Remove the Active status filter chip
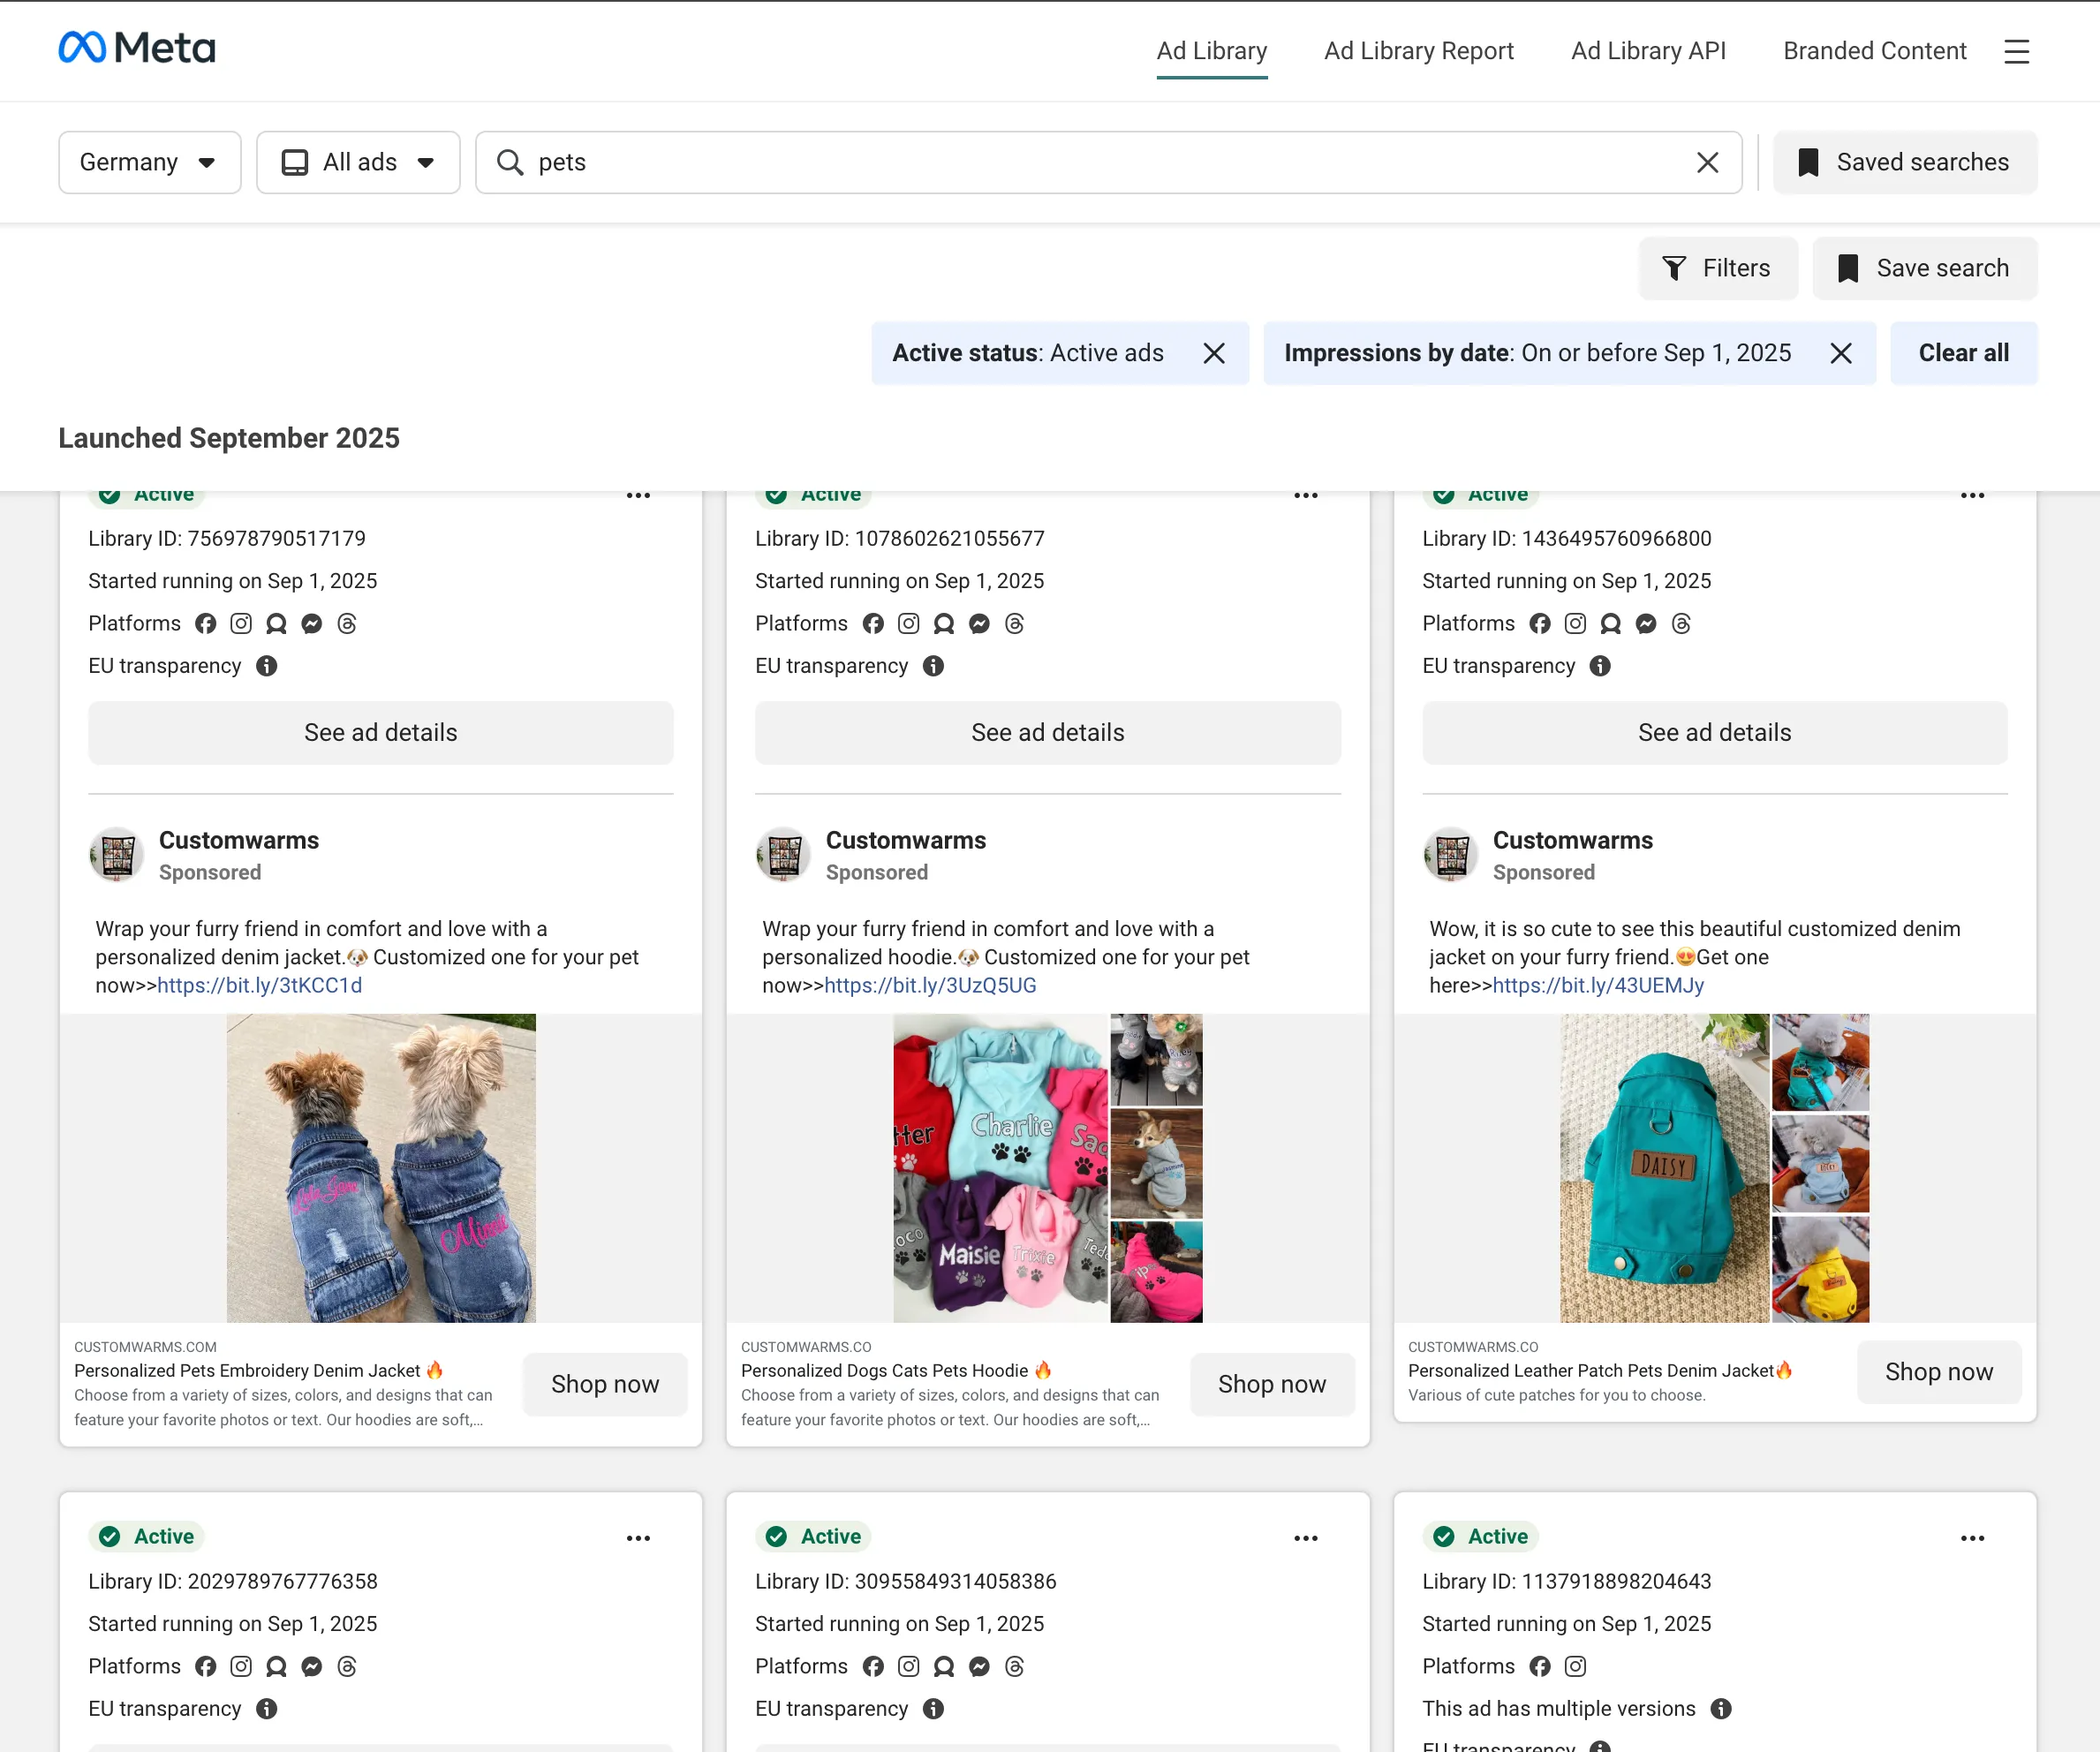2100x1752 pixels. click(x=1213, y=353)
